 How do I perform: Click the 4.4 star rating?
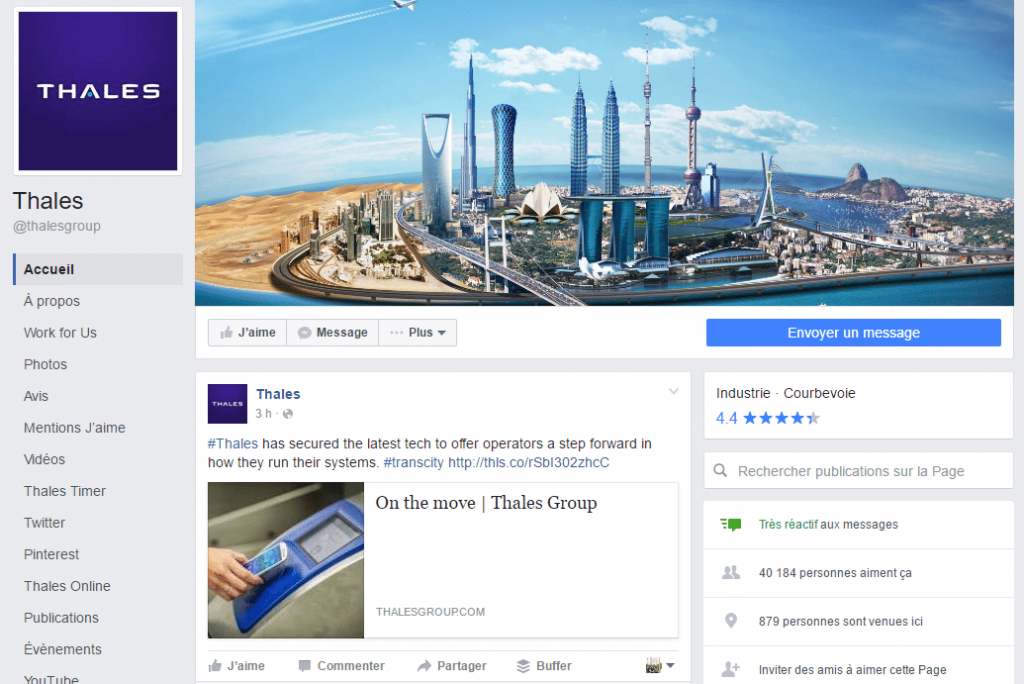tap(767, 418)
